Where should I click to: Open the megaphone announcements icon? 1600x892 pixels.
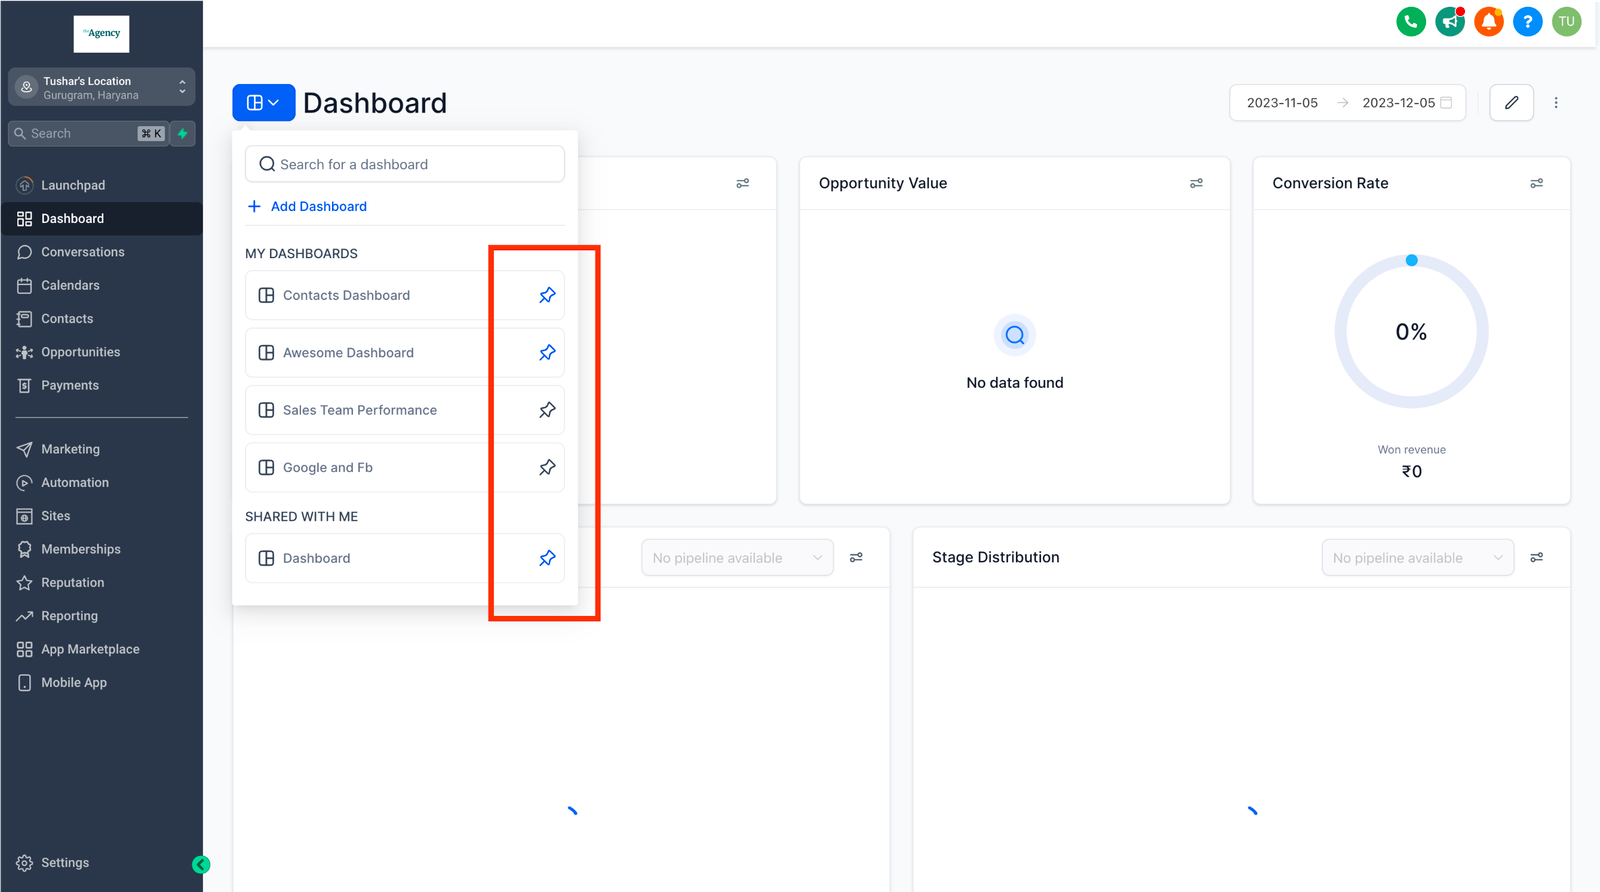pos(1449,21)
